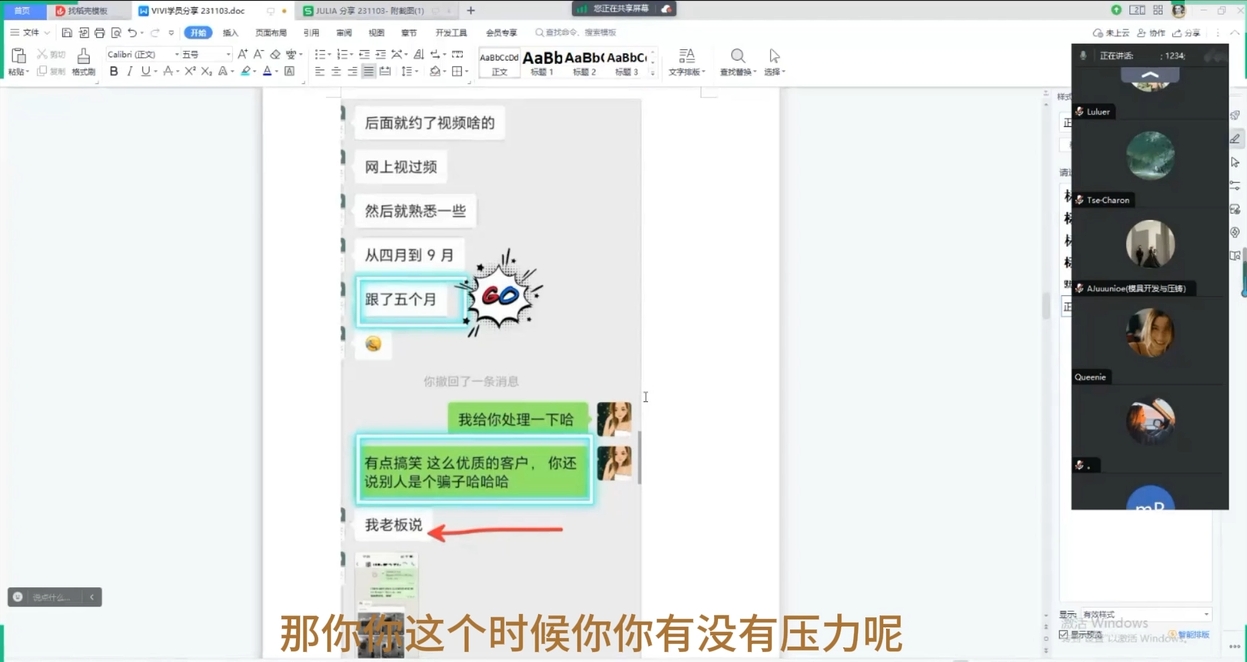Click the microphone icon in meeting panel
The height and width of the screenshot is (662, 1247).
tap(1082, 55)
